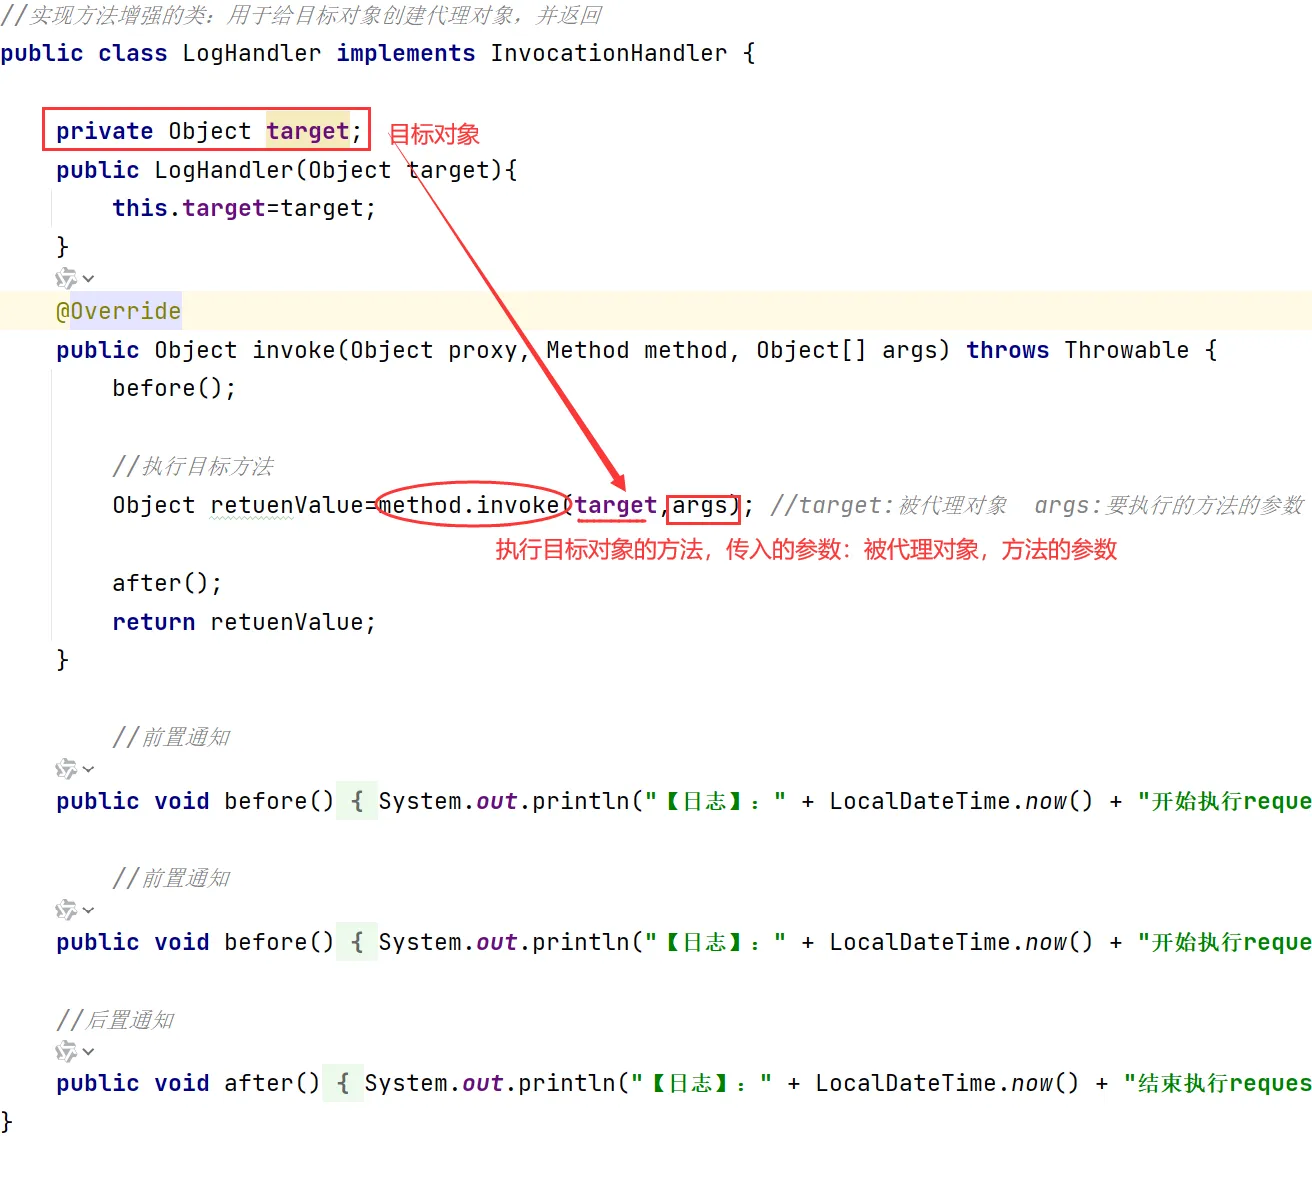Open the chevron dropdown beside the @Override gutter icon
1312x1188 pixels.
89,278
